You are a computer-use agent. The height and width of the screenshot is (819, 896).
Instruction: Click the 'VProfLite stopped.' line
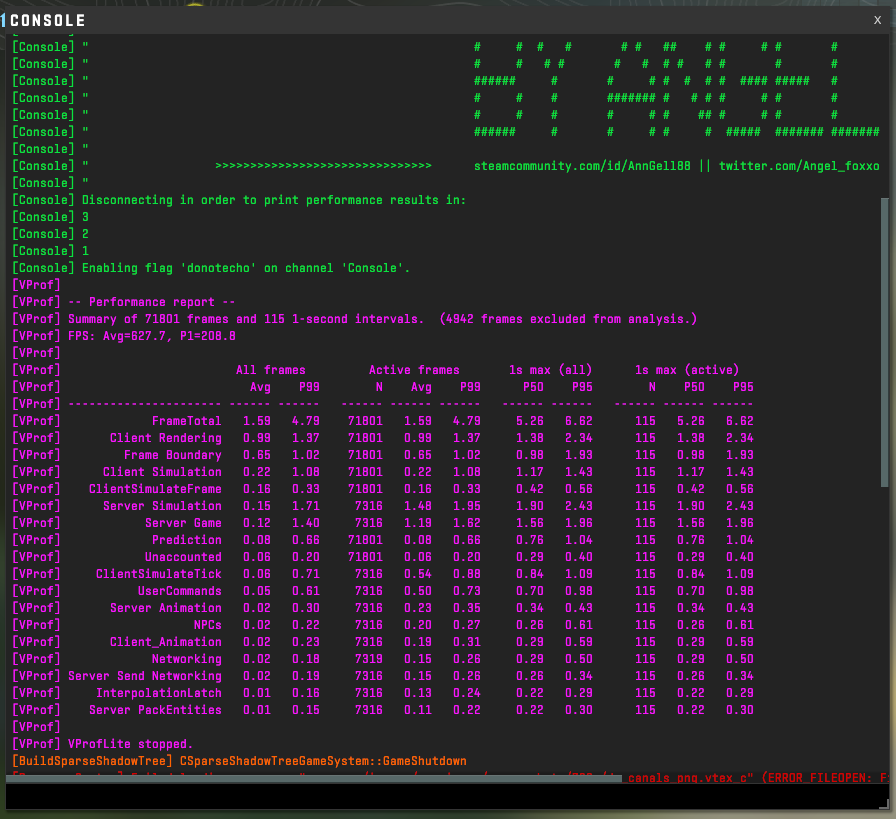pos(130,744)
